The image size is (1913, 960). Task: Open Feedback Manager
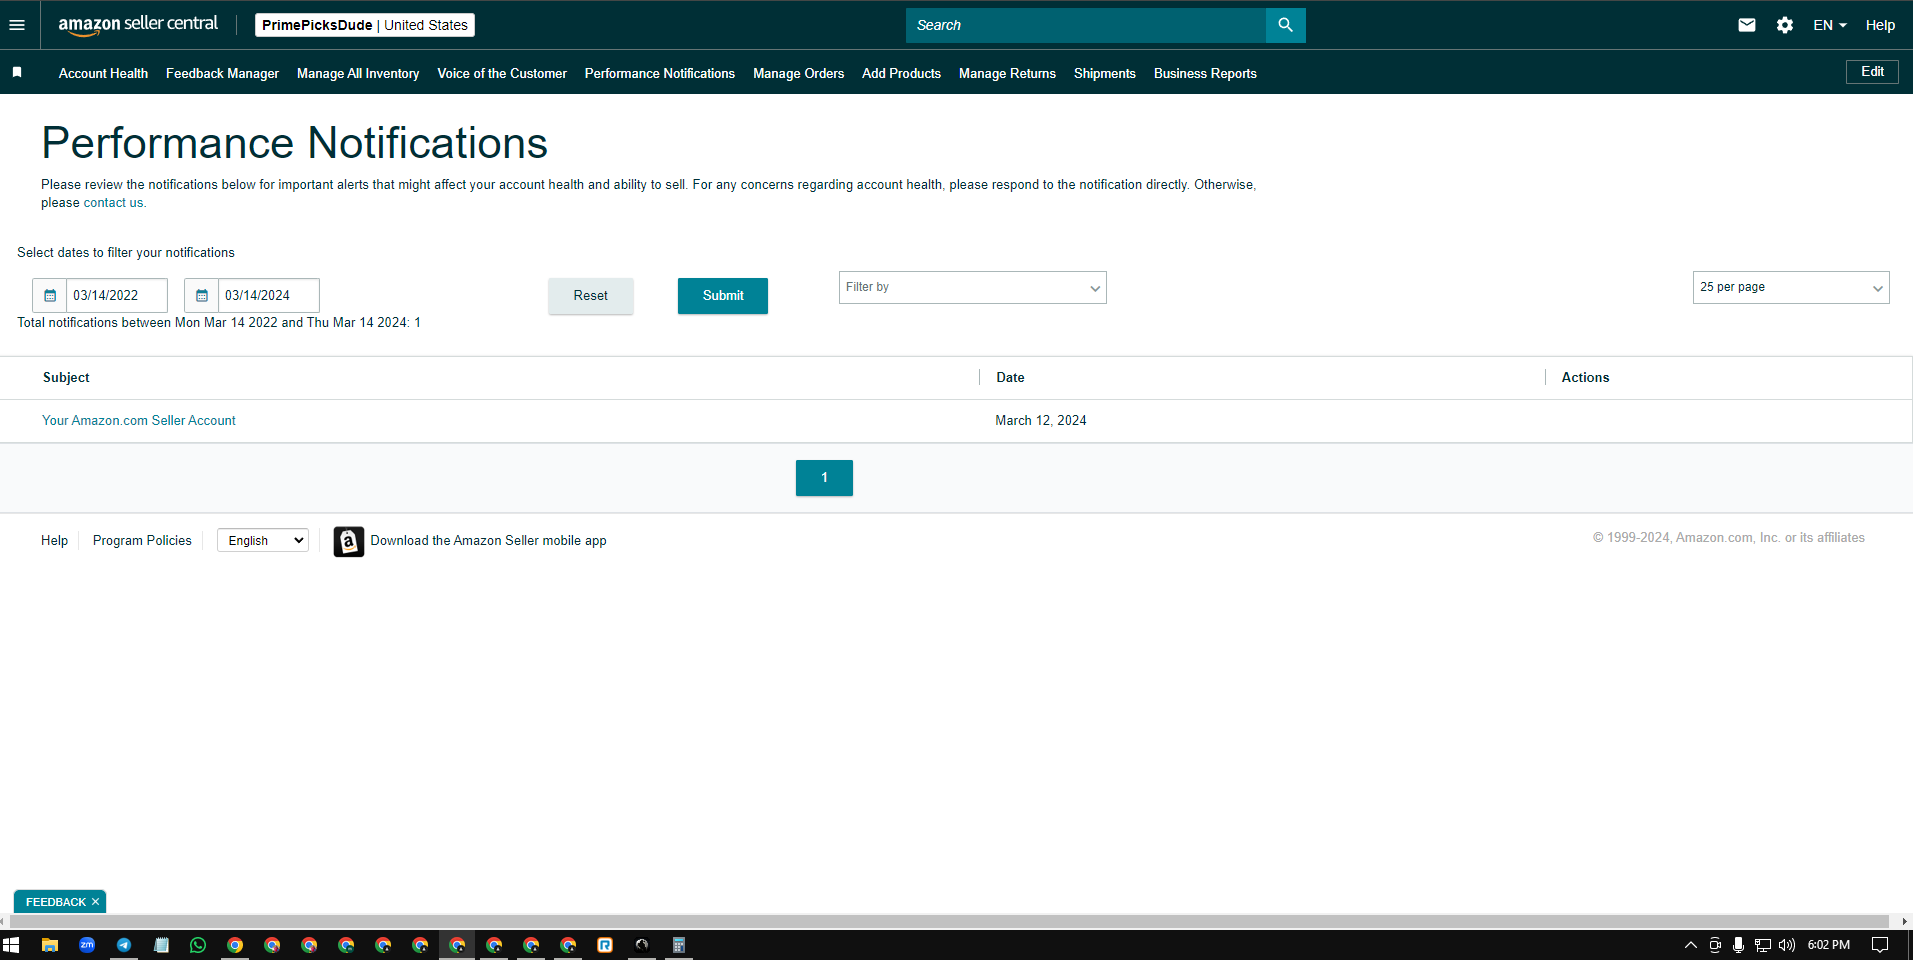pyautogui.click(x=222, y=73)
